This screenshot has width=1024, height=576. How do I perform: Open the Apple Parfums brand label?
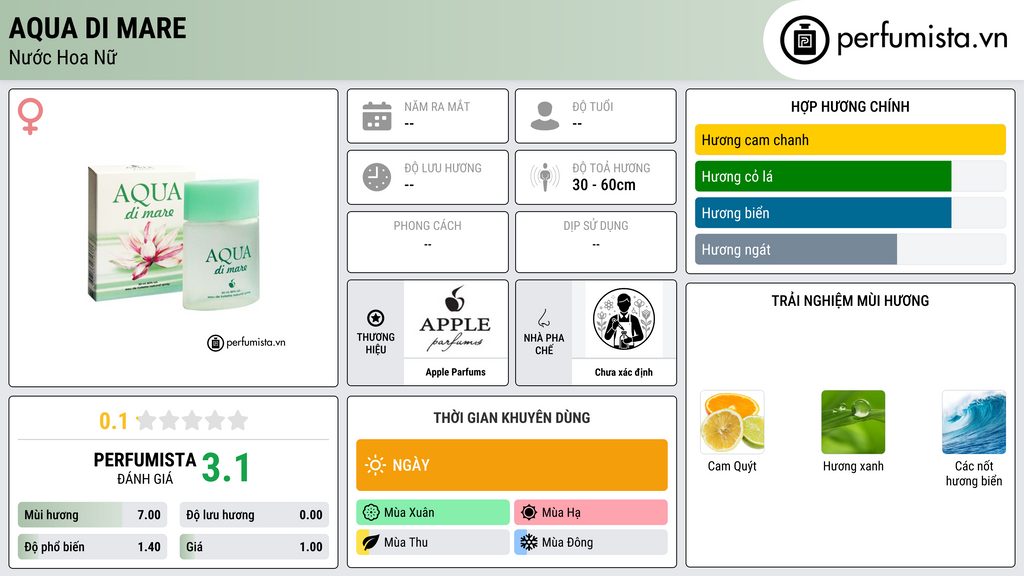point(455,372)
